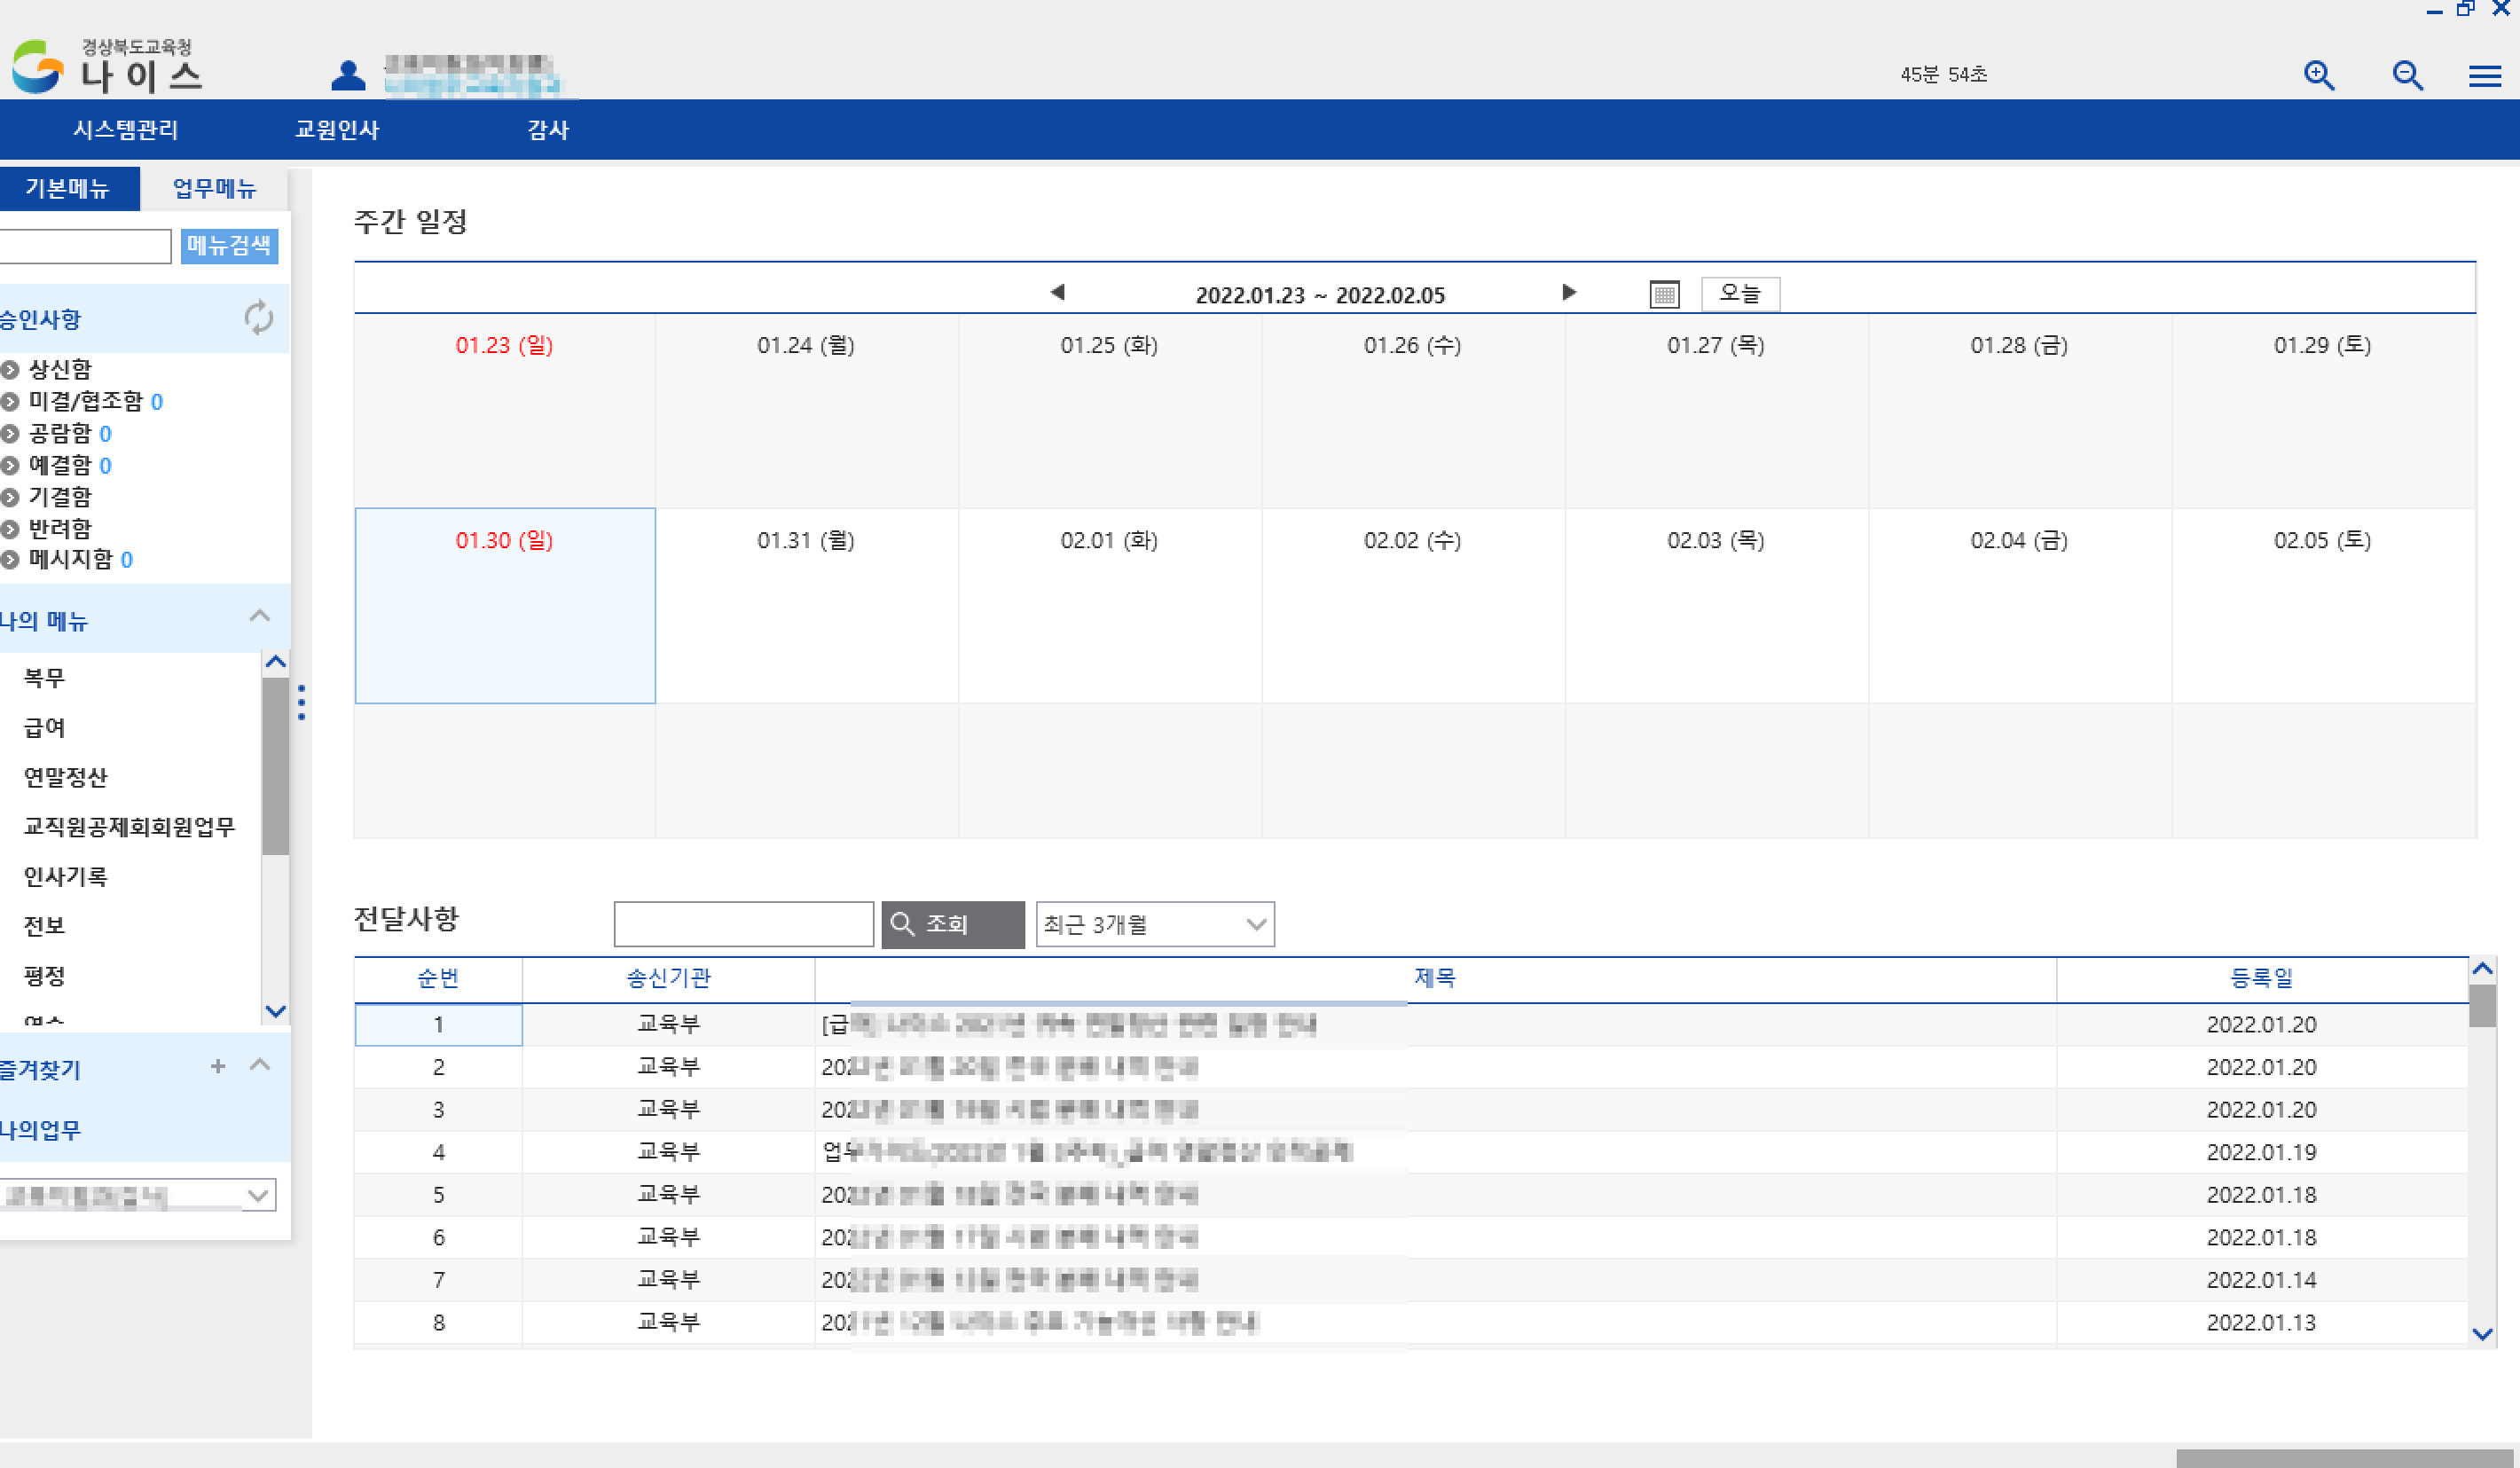Open the 교원인사 menu
The image size is (2520, 1468).
click(x=337, y=129)
